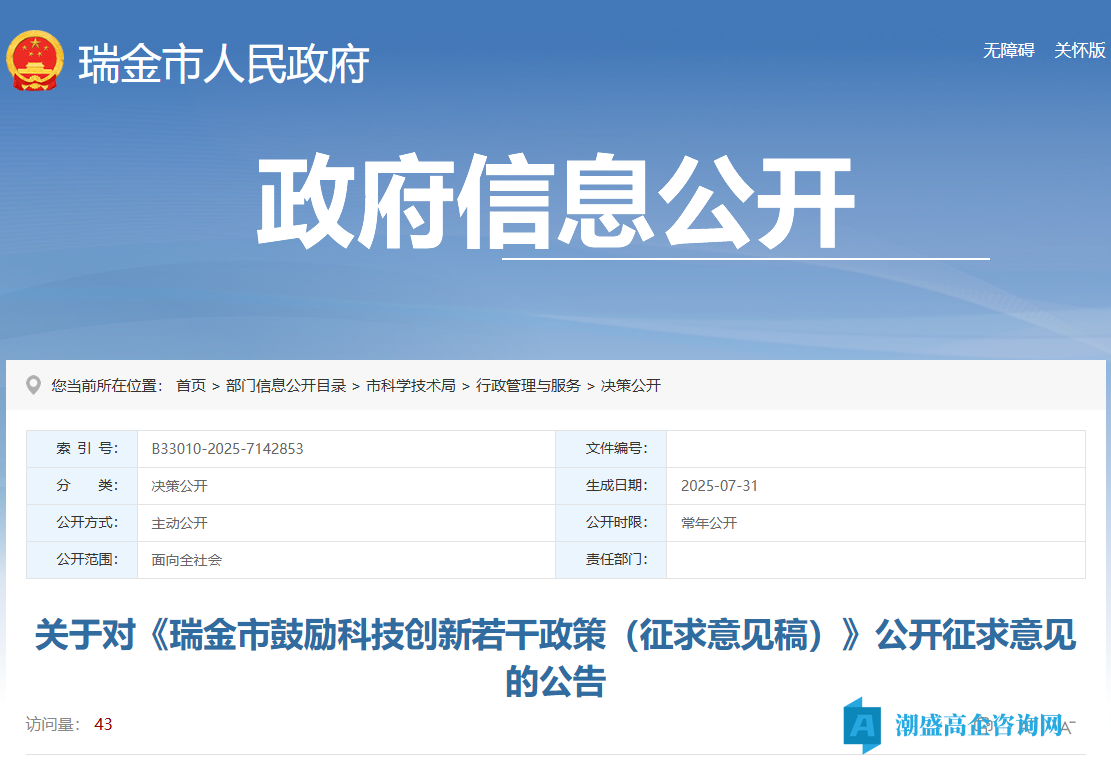Select index number B33010-2025-7142853
Screen dimensions: 1111x760
pos(227,449)
